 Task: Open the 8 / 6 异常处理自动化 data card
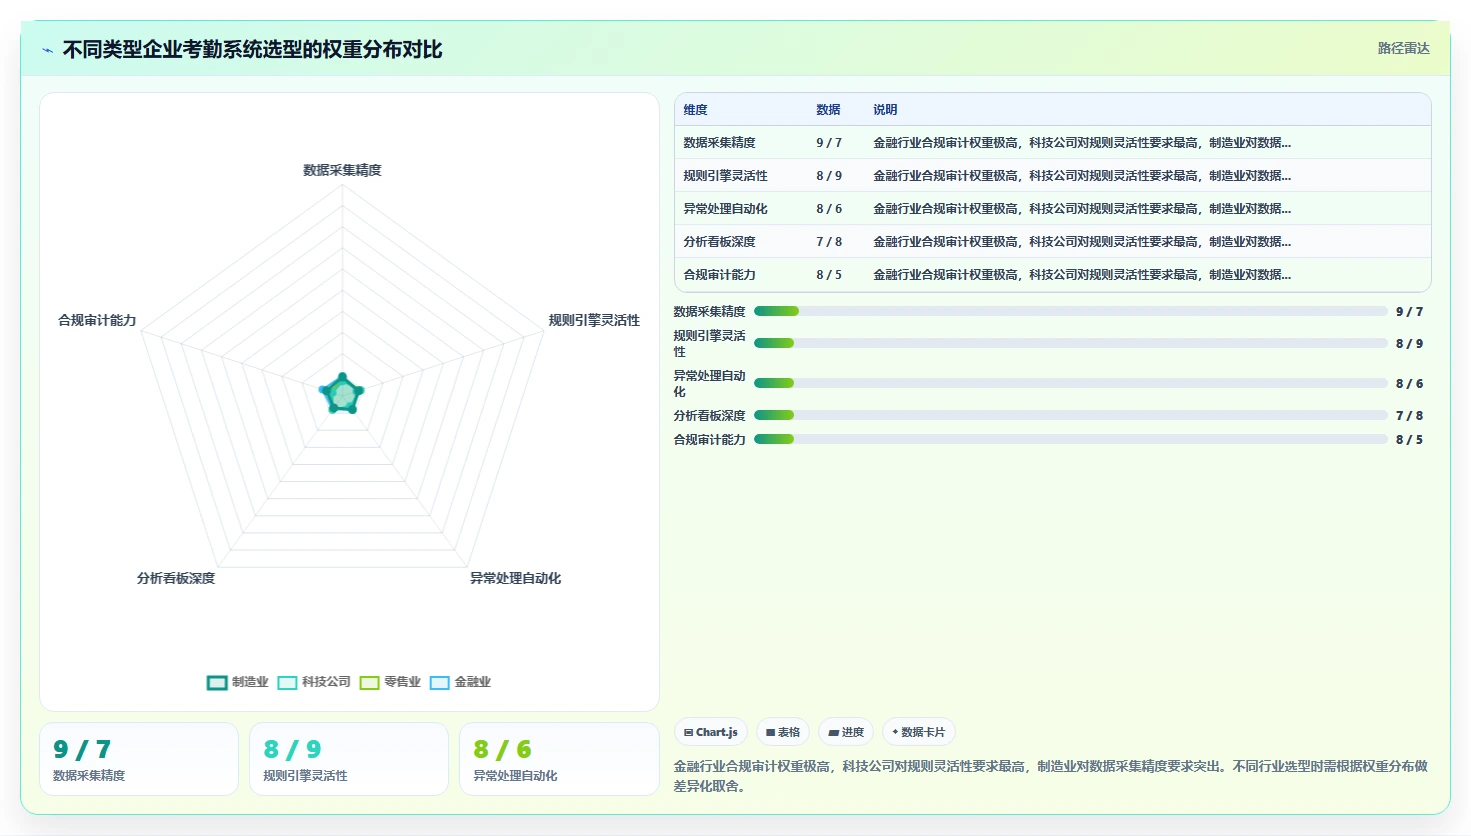(559, 759)
